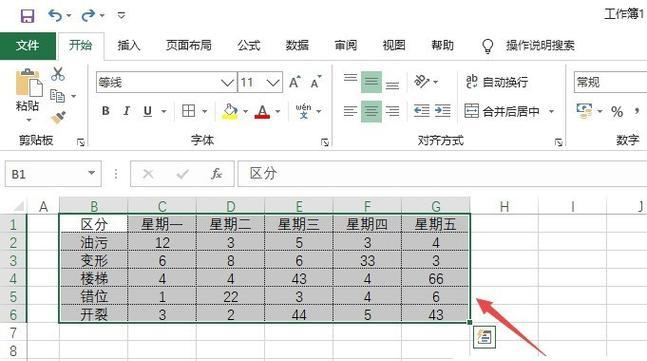The height and width of the screenshot is (361, 647).
Task: Click the formula bar containing 区分
Action: click(442, 174)
